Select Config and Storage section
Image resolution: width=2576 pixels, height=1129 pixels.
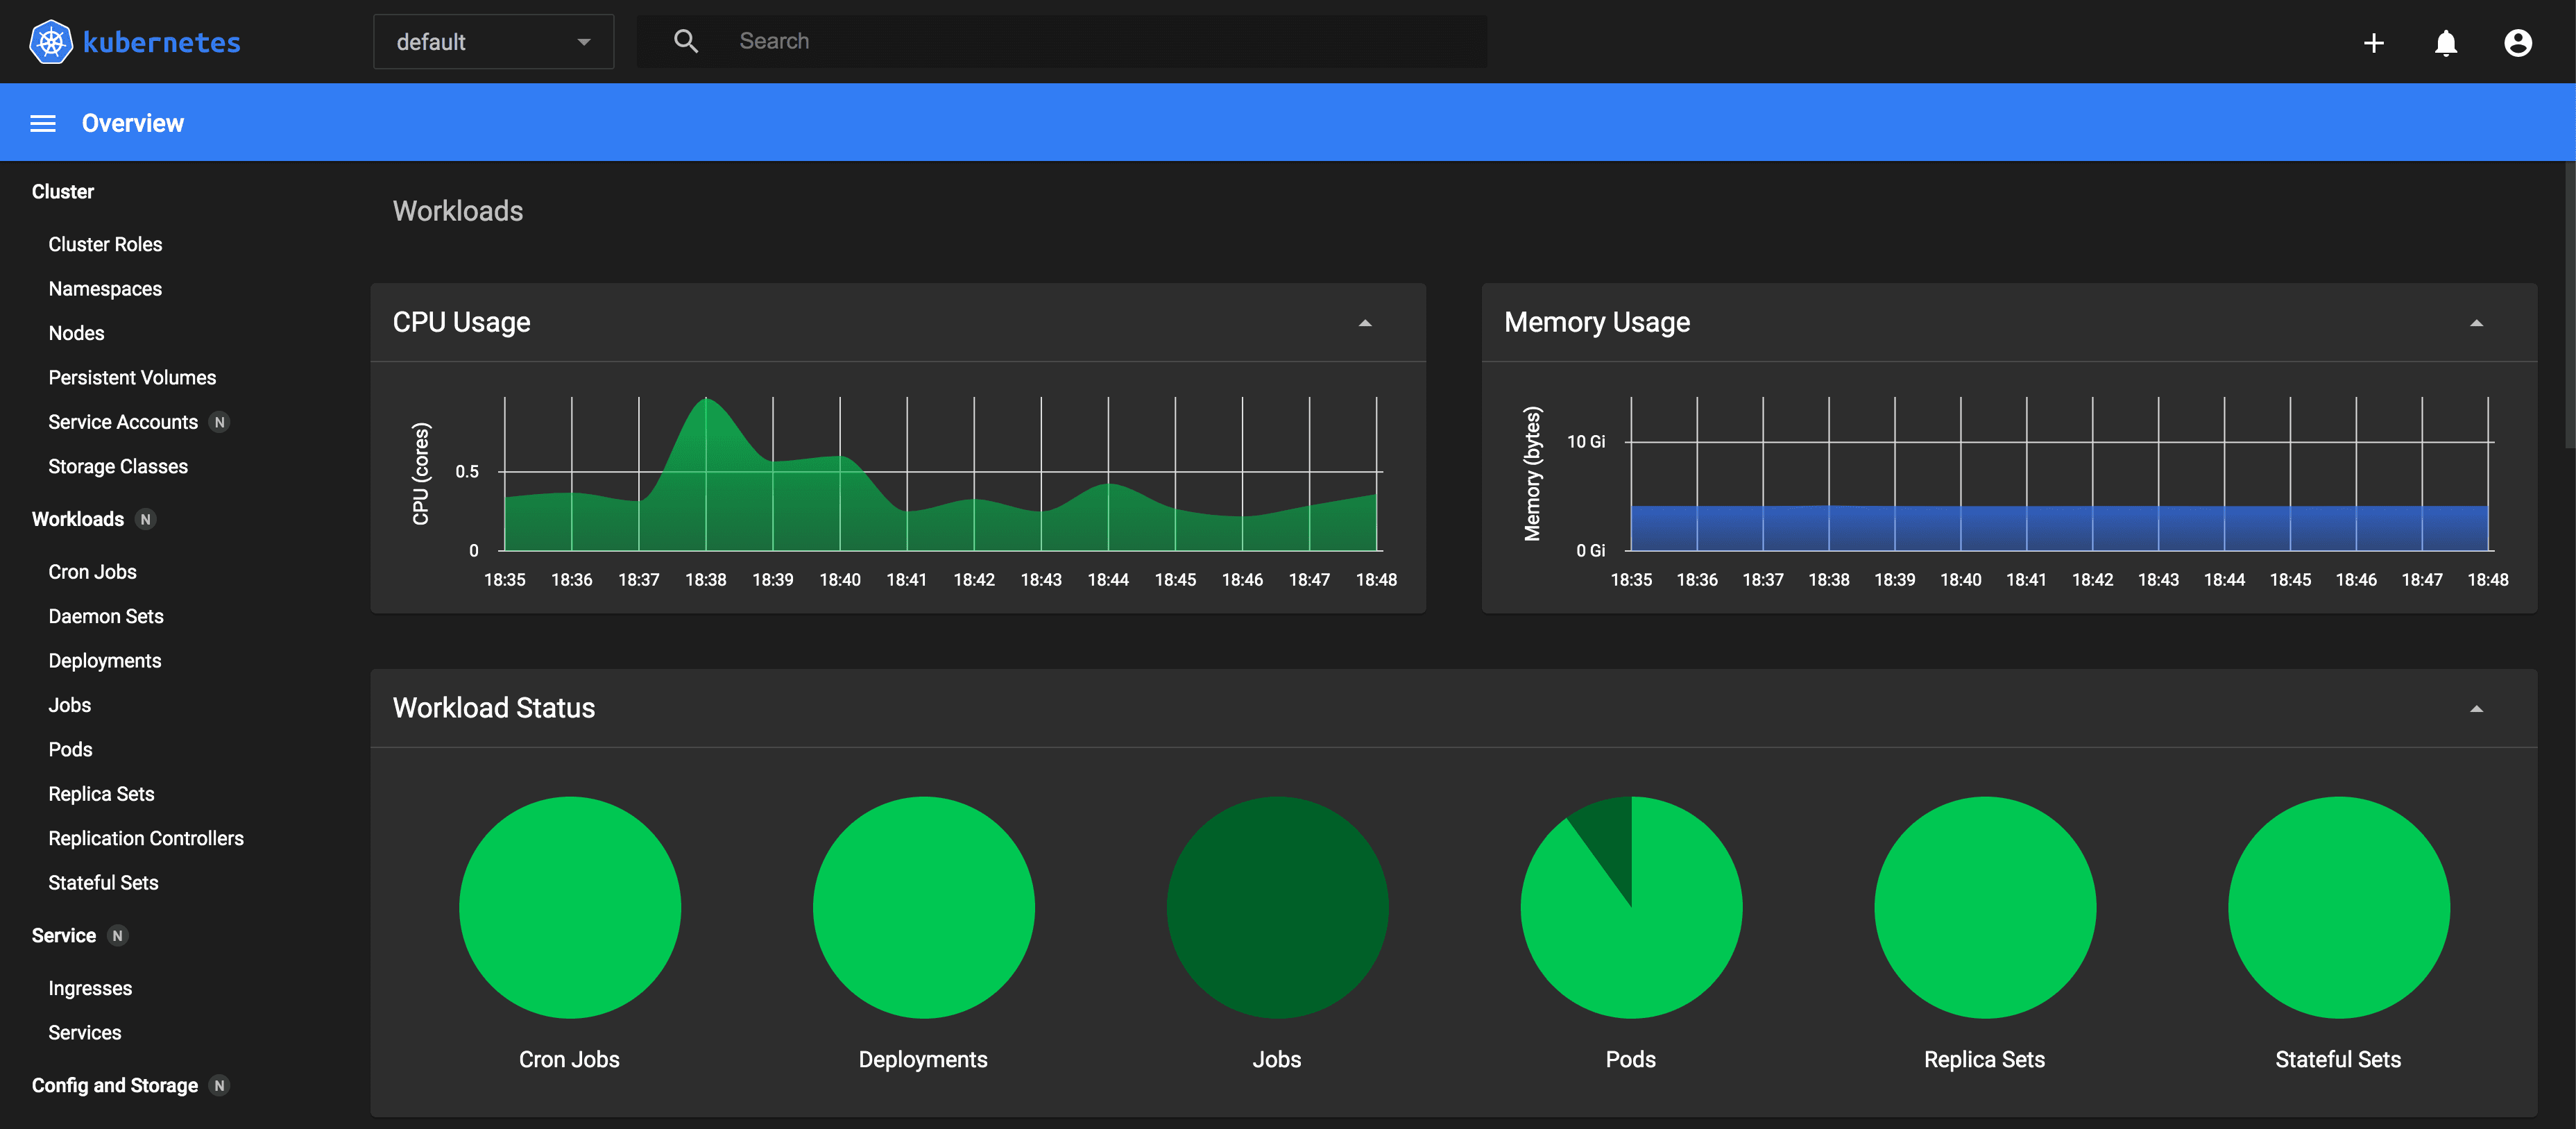[x=114, y=1085]
